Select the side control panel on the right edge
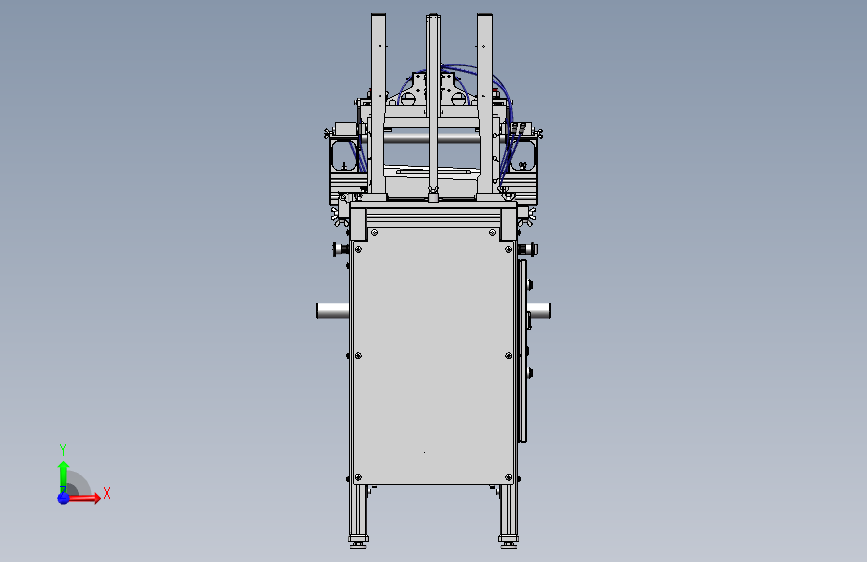The image size is (867, 562). pyautogui.click(x=523, y=351)
